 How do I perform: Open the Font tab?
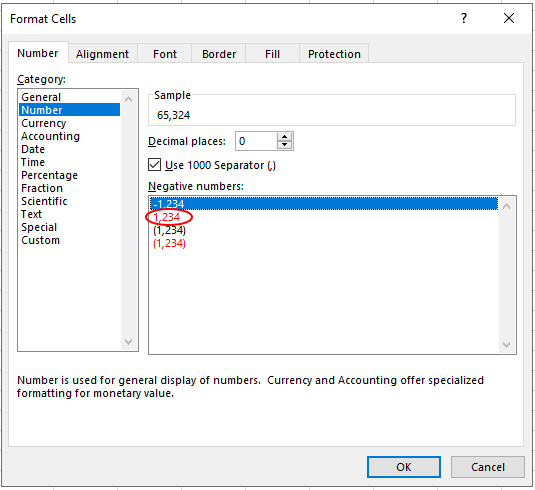[165, 54]
